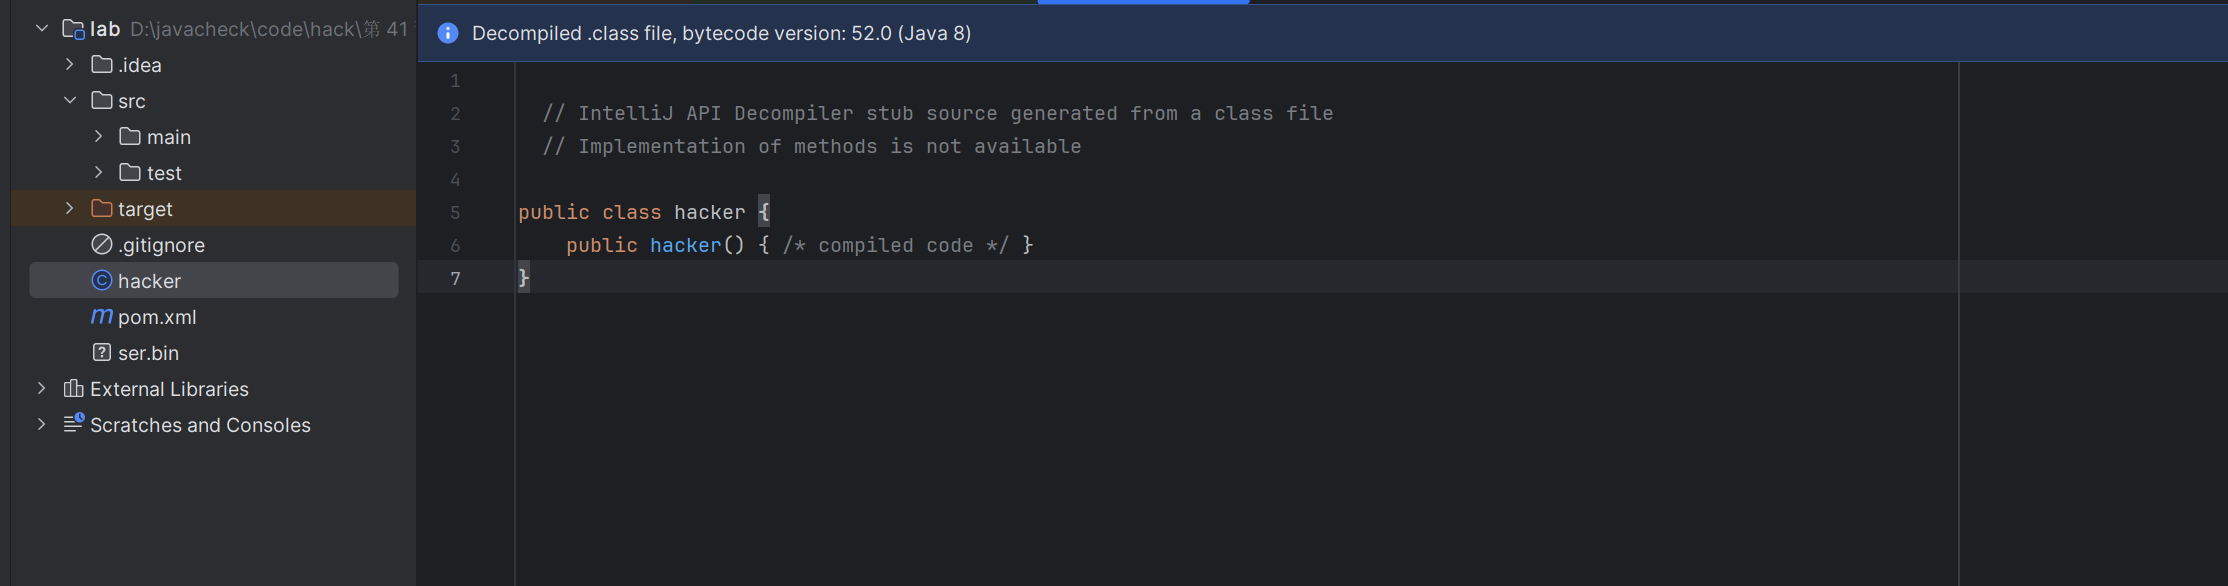Click the Maven pom.xml icon
The height and width of the screenshot is (586, 2228).
102,317
